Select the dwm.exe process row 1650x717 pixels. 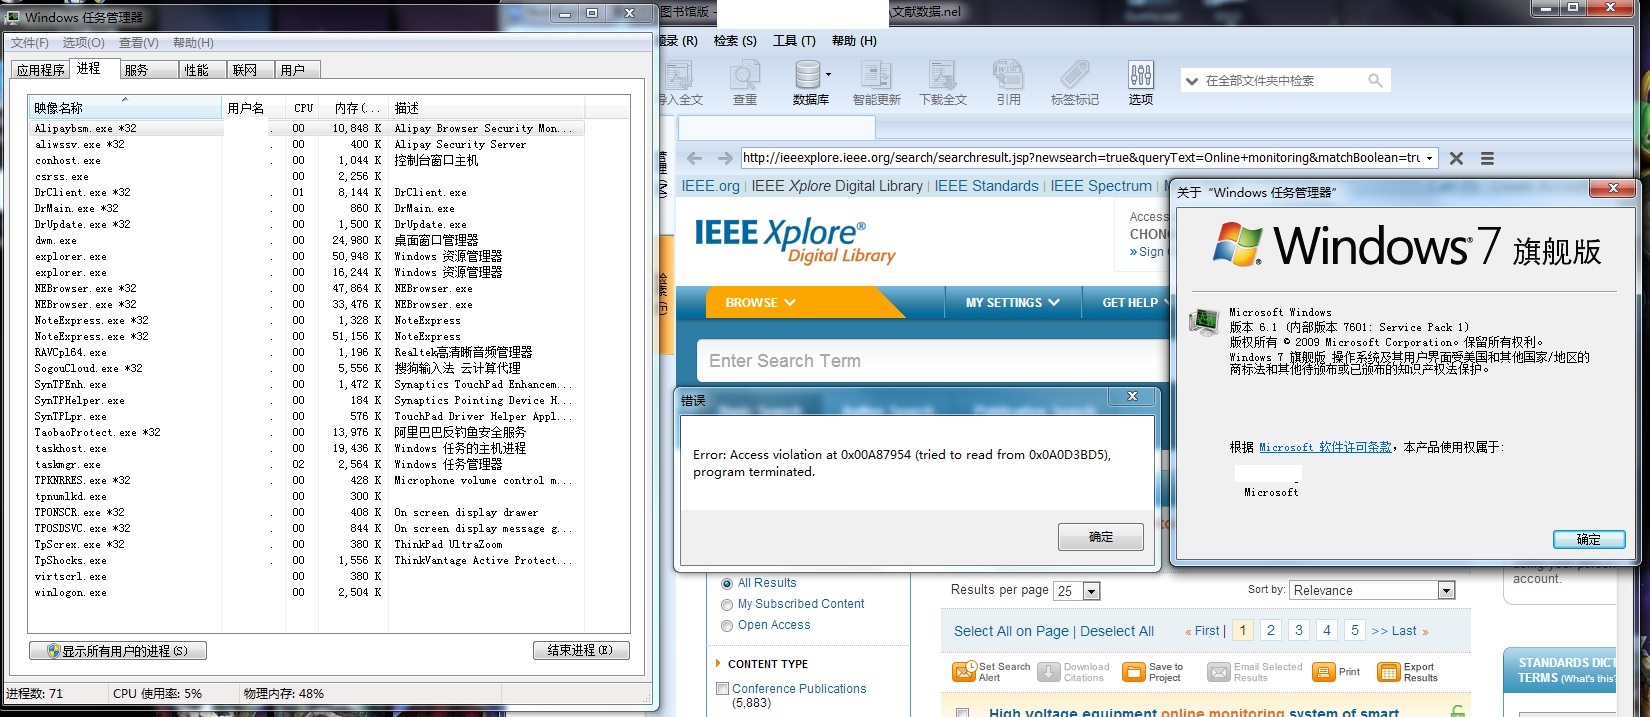pyautogui.click(x=306, y=240)
